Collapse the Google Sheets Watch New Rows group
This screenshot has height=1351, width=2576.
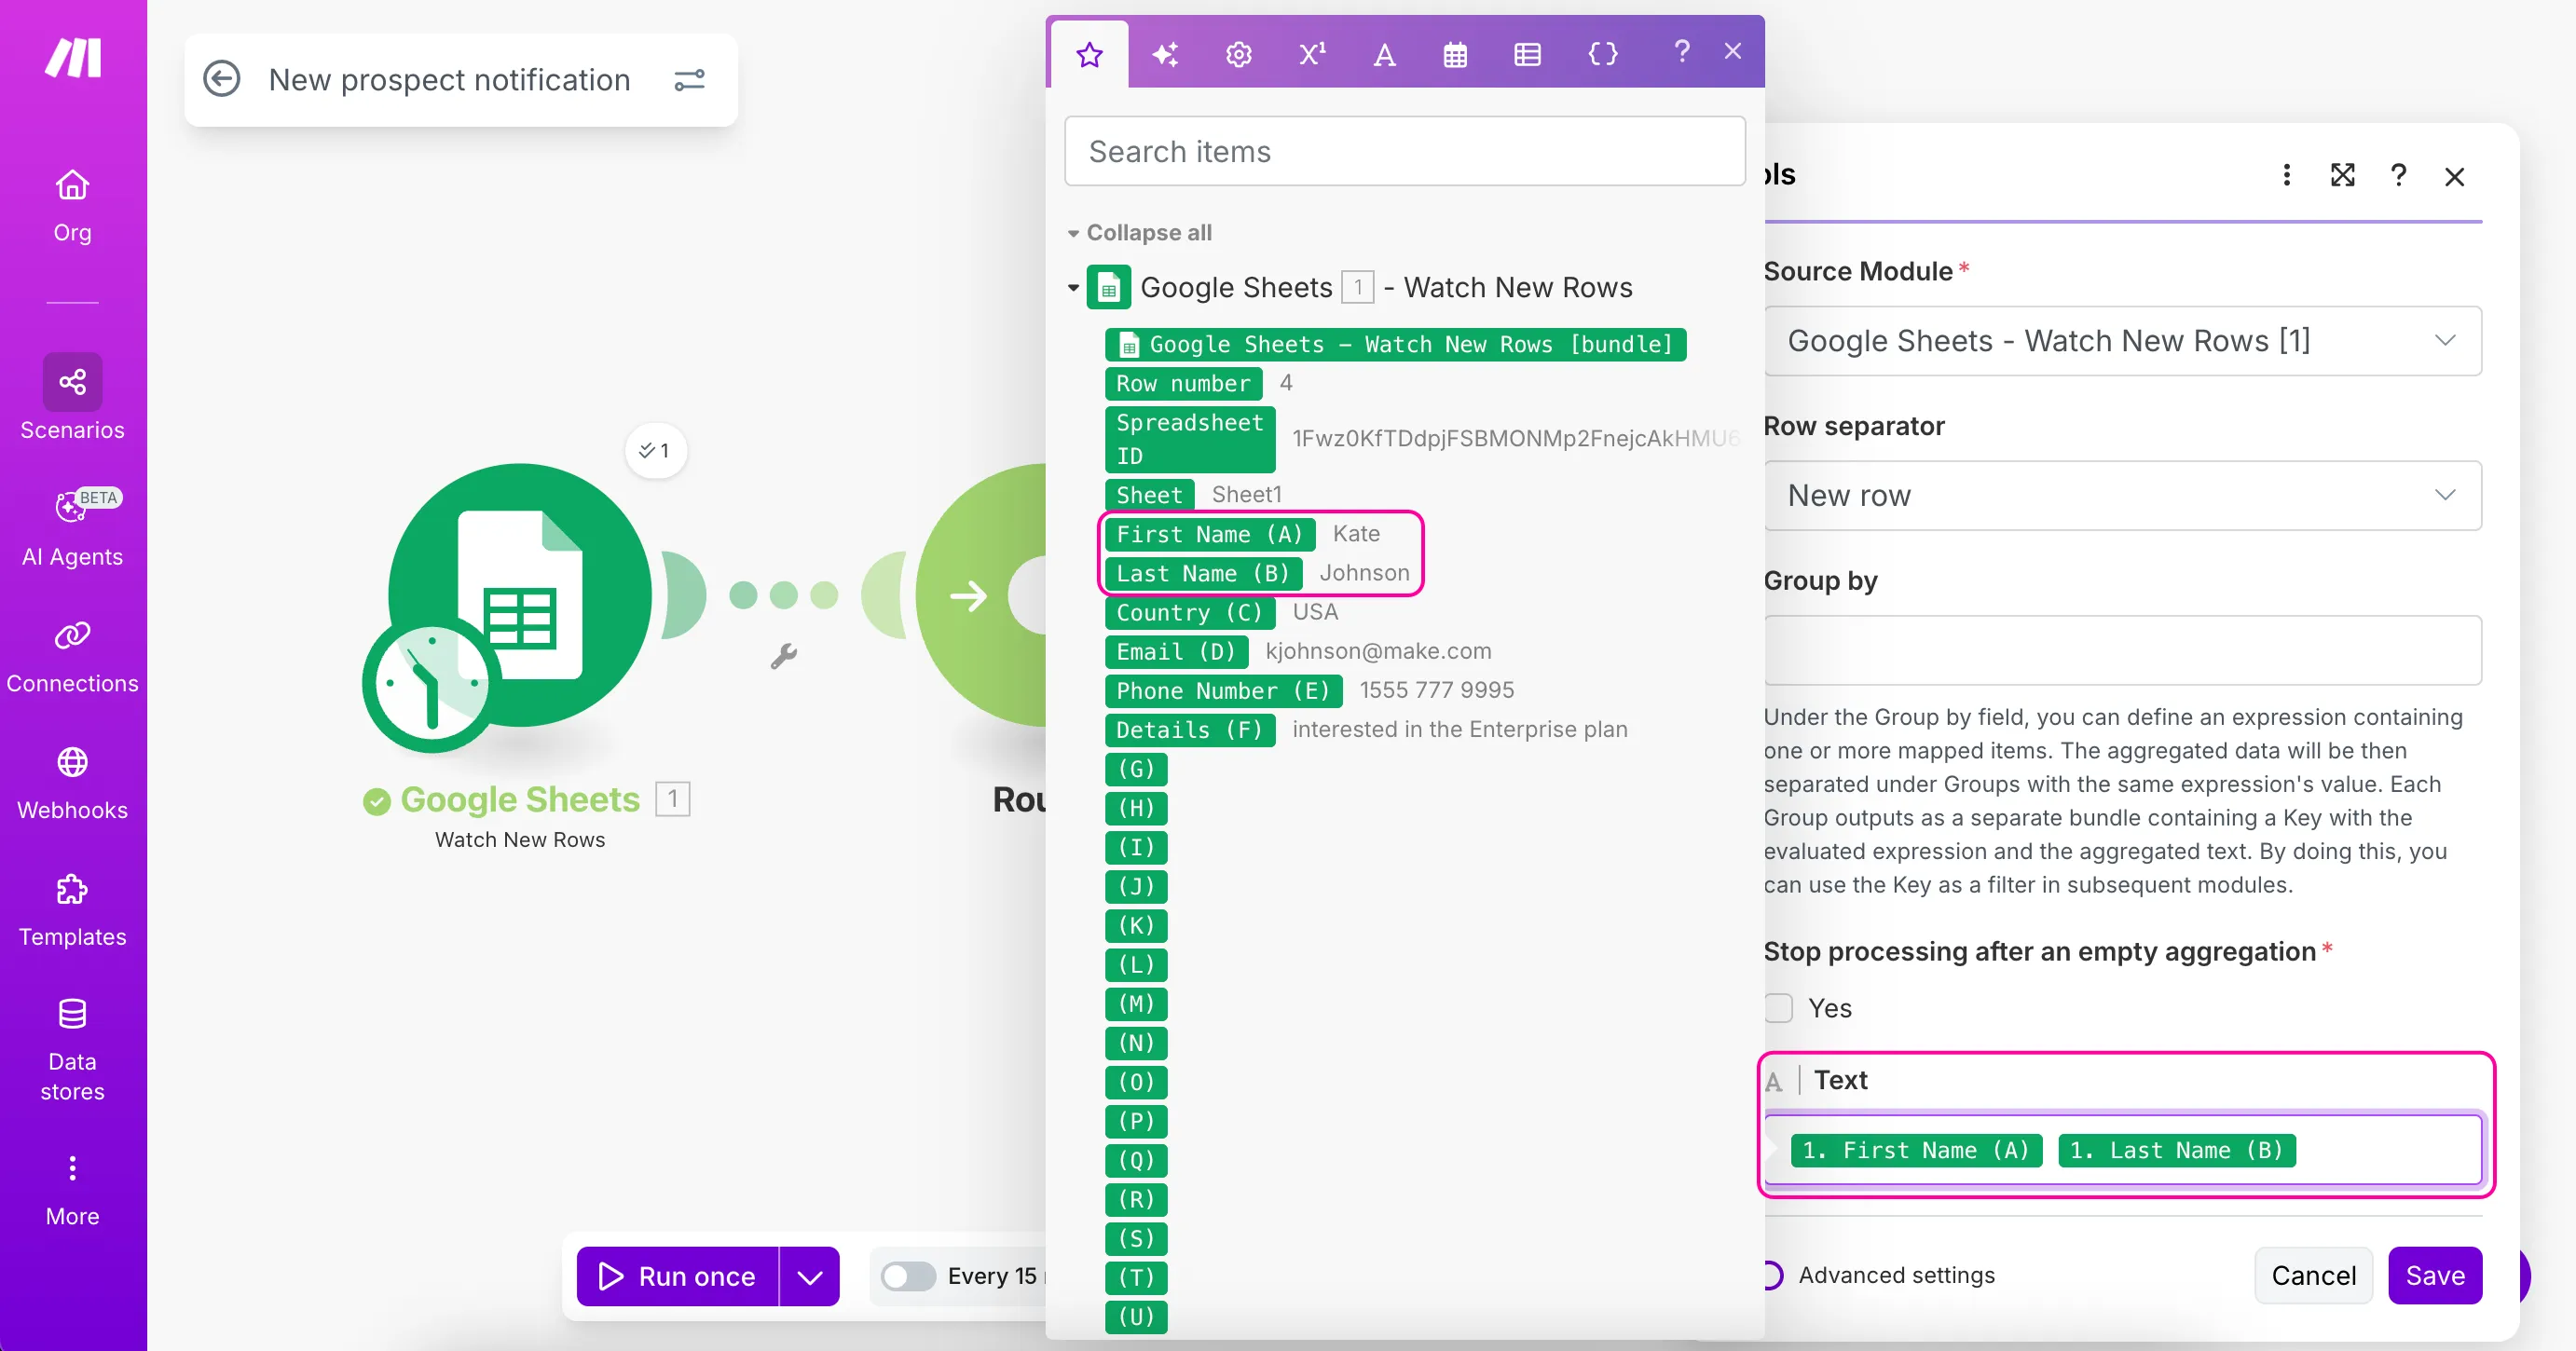point(1073,288)
